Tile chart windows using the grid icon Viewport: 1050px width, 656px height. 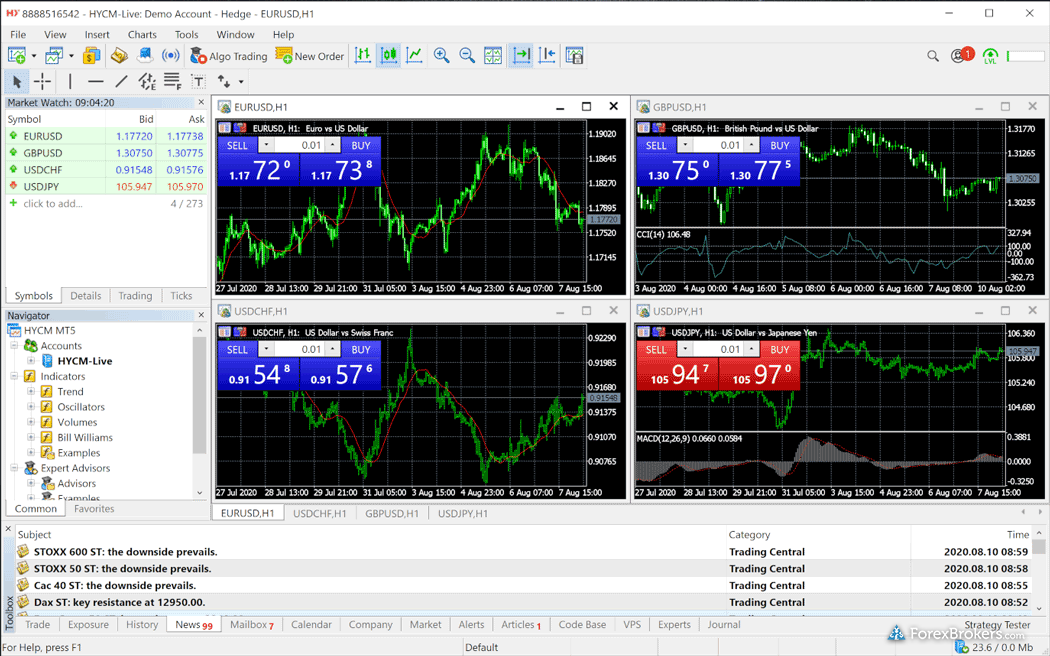[x=493, y=56]
